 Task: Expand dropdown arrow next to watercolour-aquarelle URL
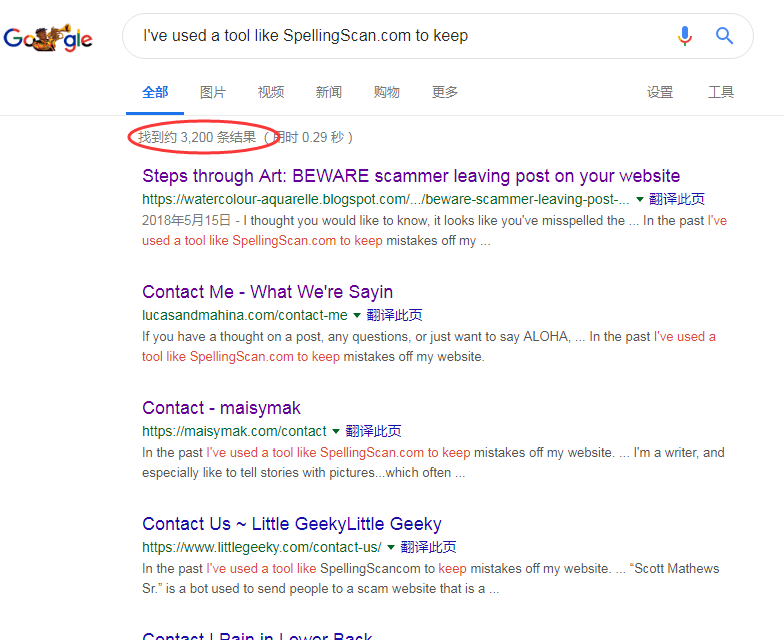point(640,200)
